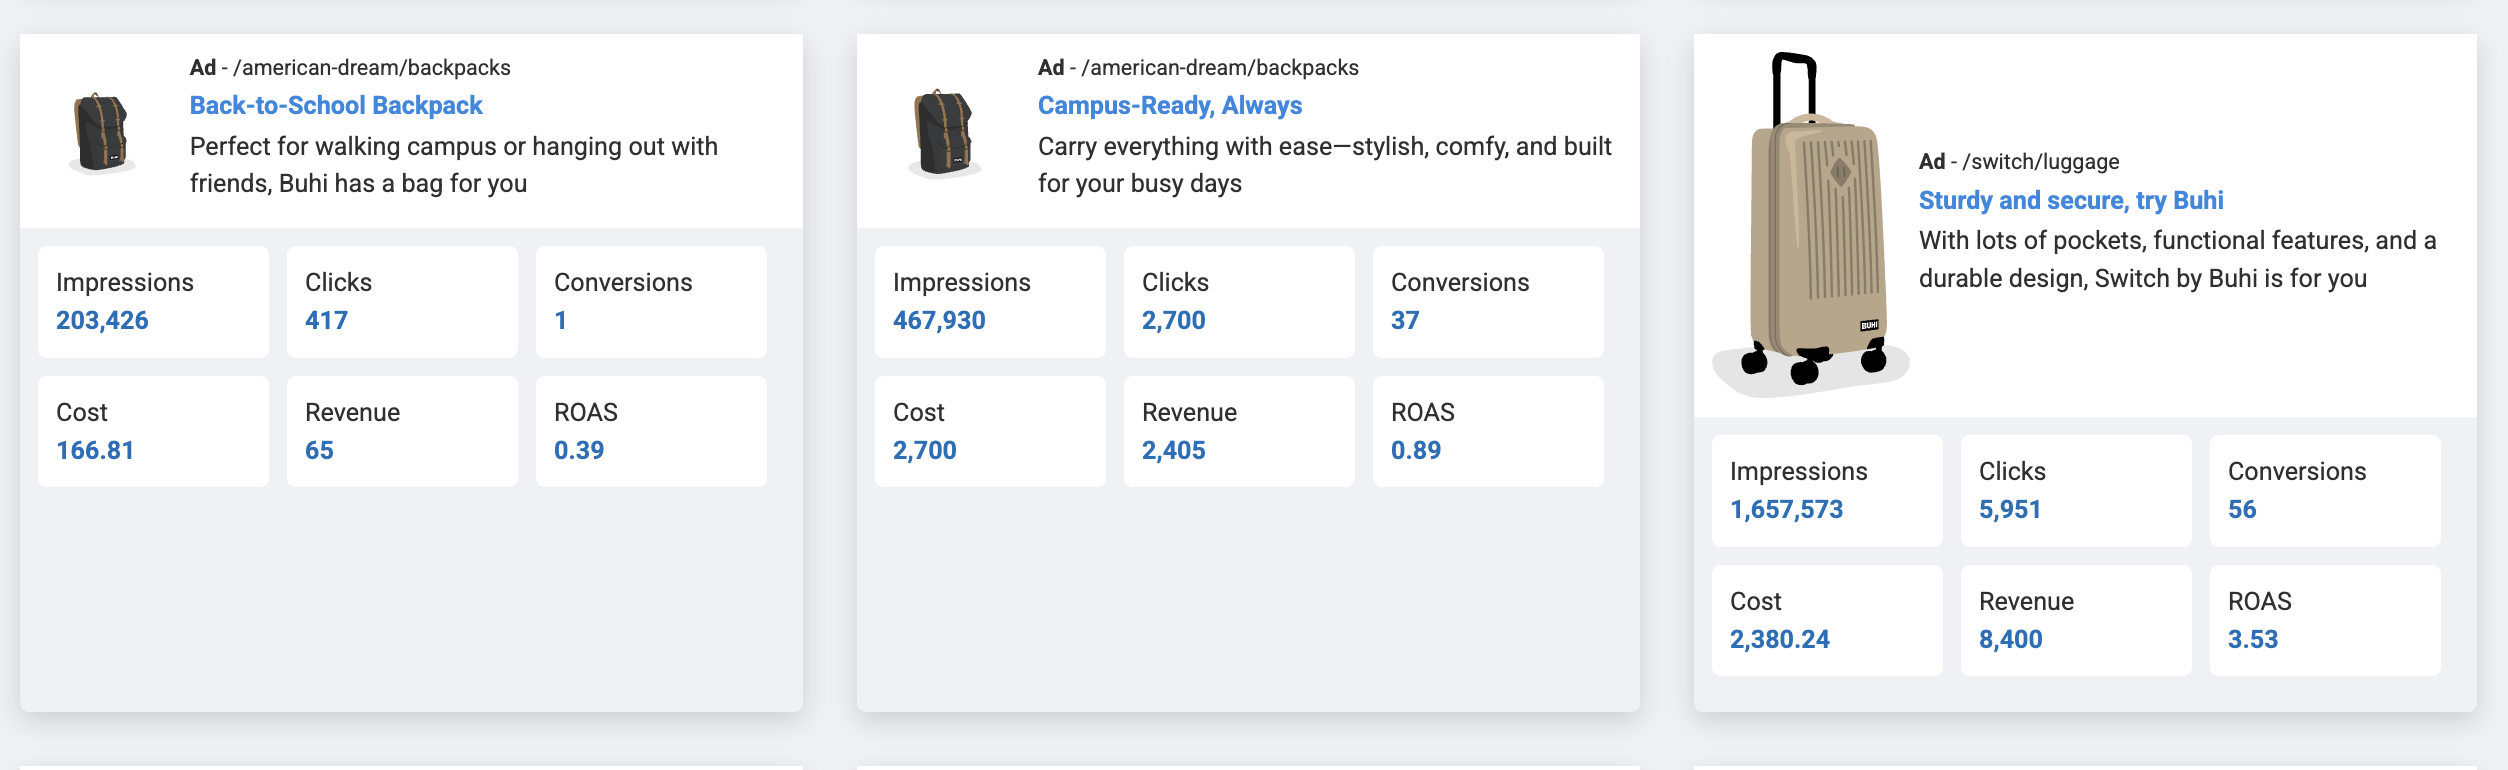Select Clicks value 417
The image size is (2508, 770).
click(326, 321)
